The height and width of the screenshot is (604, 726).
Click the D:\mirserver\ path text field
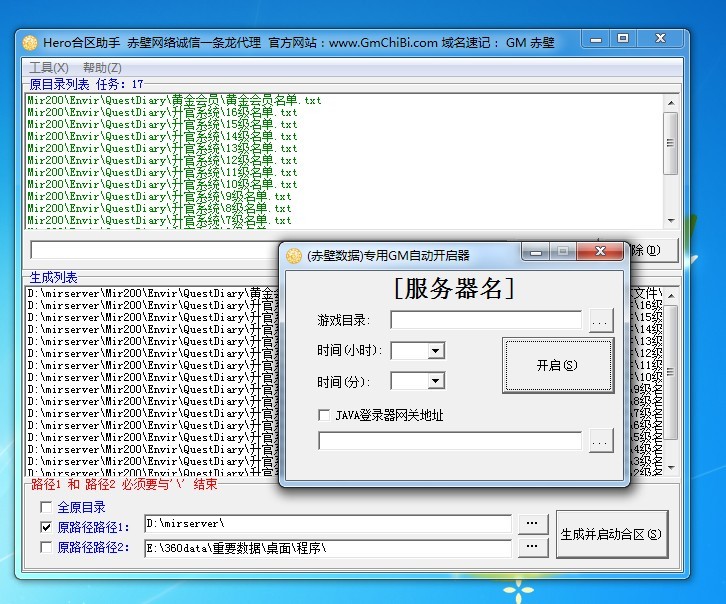[327, 524]
